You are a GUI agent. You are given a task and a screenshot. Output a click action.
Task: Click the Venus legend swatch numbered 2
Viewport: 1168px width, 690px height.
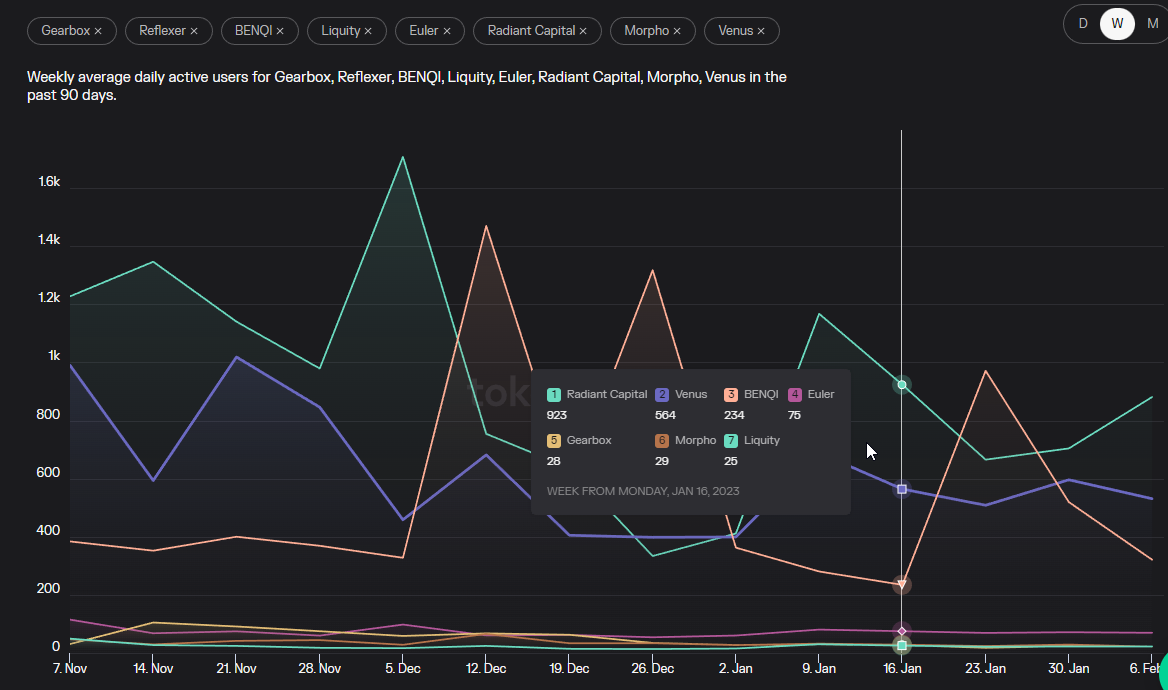point(662,395)
